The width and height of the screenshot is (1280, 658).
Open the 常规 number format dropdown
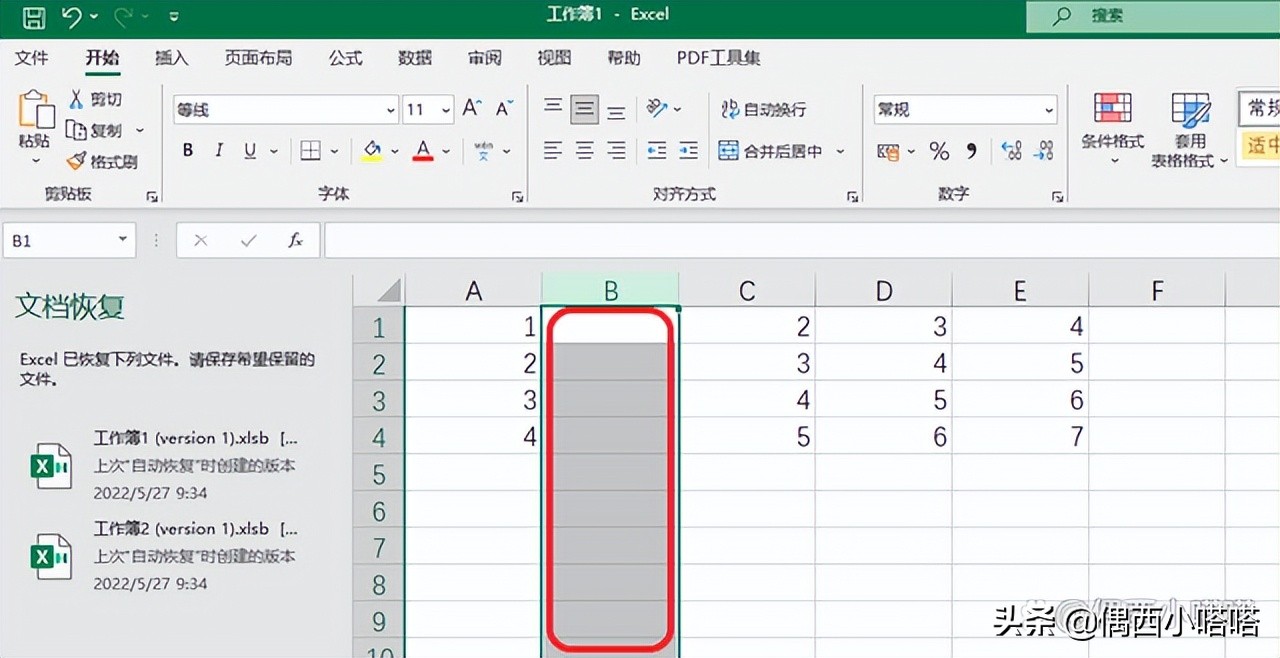pyautogui.click(x=1048, y=109)
